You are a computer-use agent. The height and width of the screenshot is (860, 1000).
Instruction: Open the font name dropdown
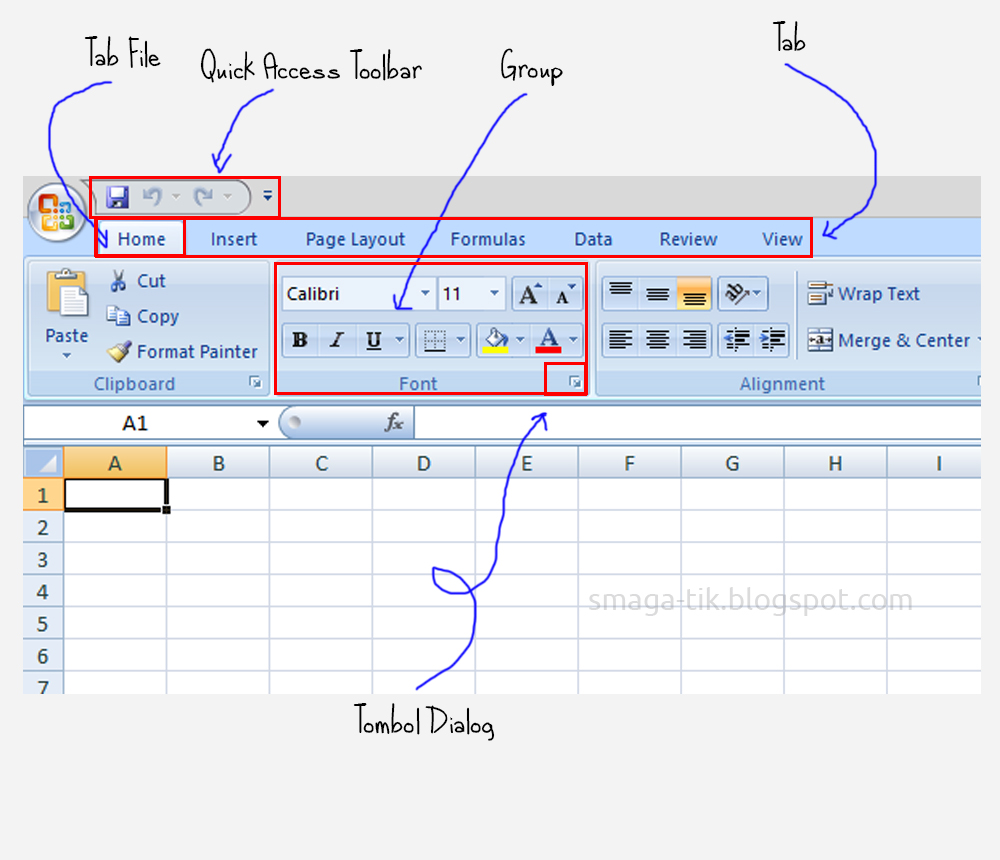click(425, 293)
